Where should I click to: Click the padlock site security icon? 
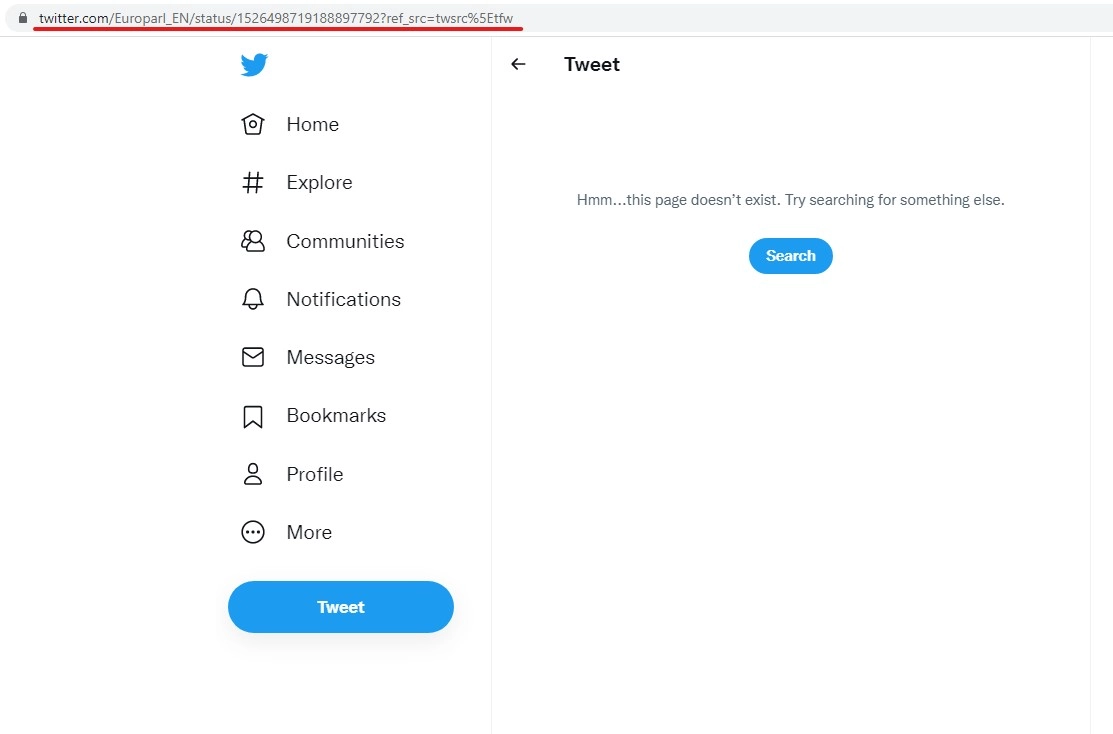tap(23, 18)
